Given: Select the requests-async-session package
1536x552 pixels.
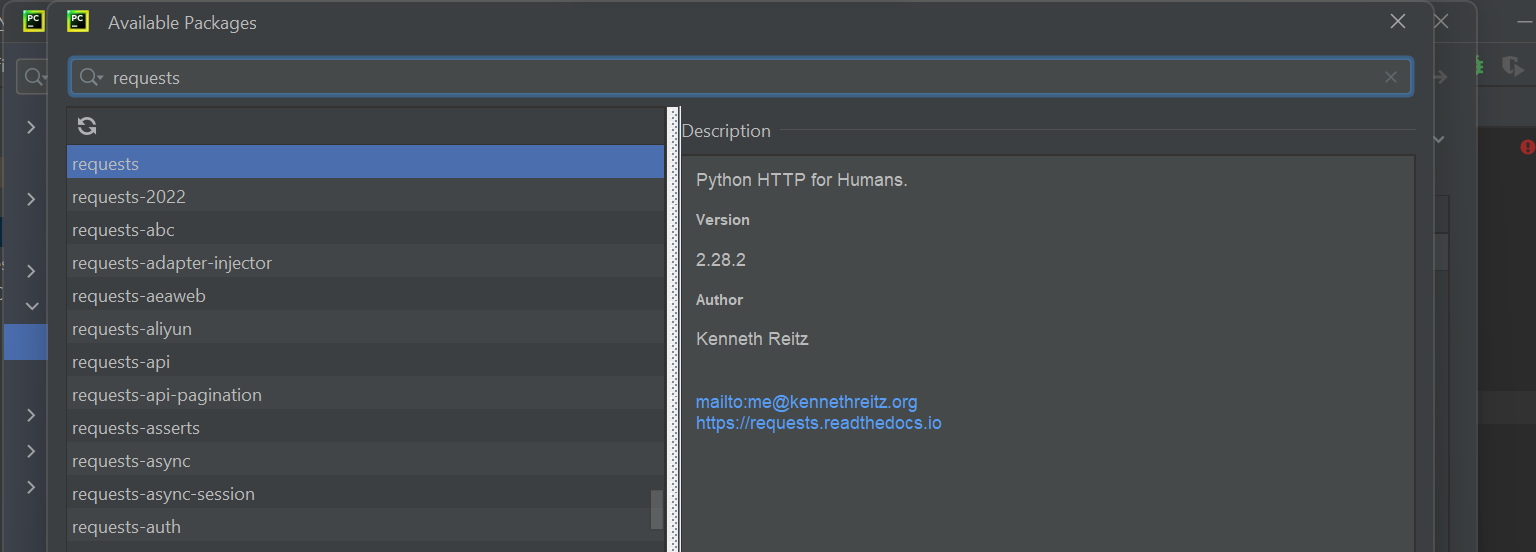Looking at the screenshot, I should point(365,493).
